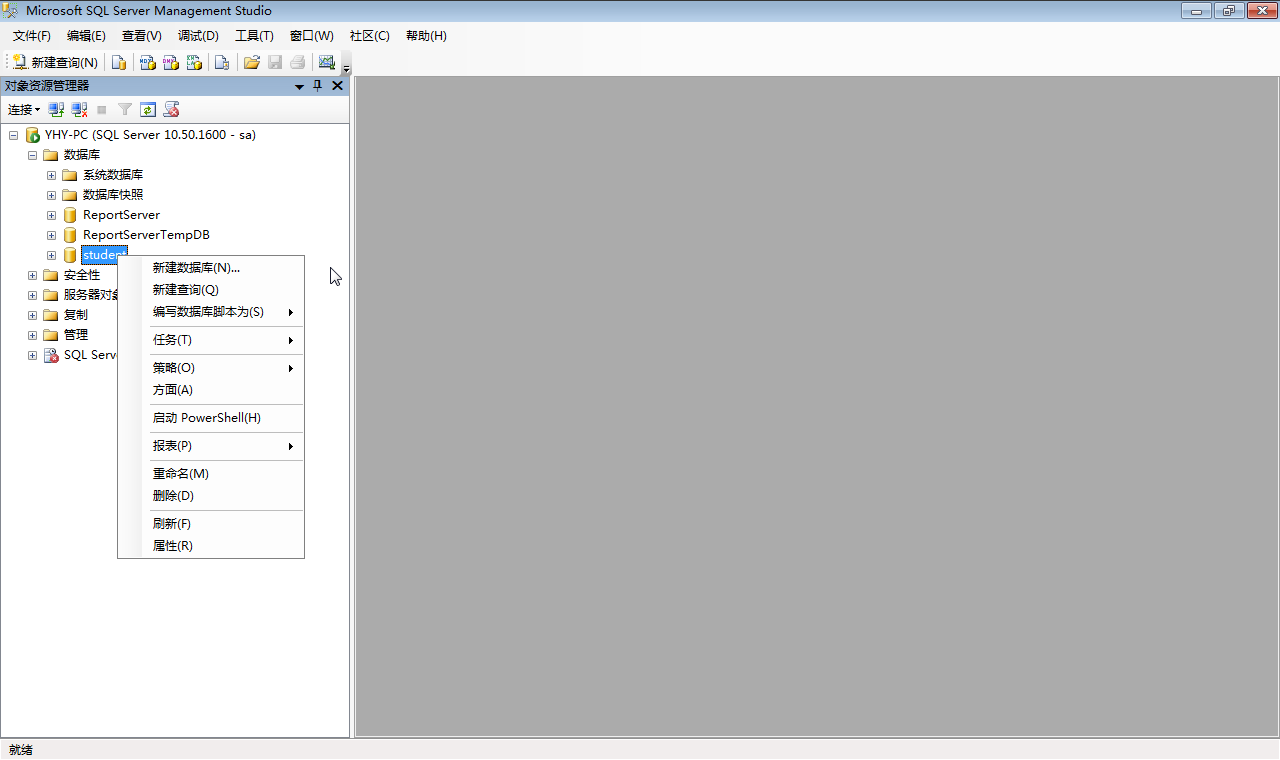The height and width of the screenshot is (760, 1280).
Task: Open the 调试(D) menu
Action: click(198, 35)
